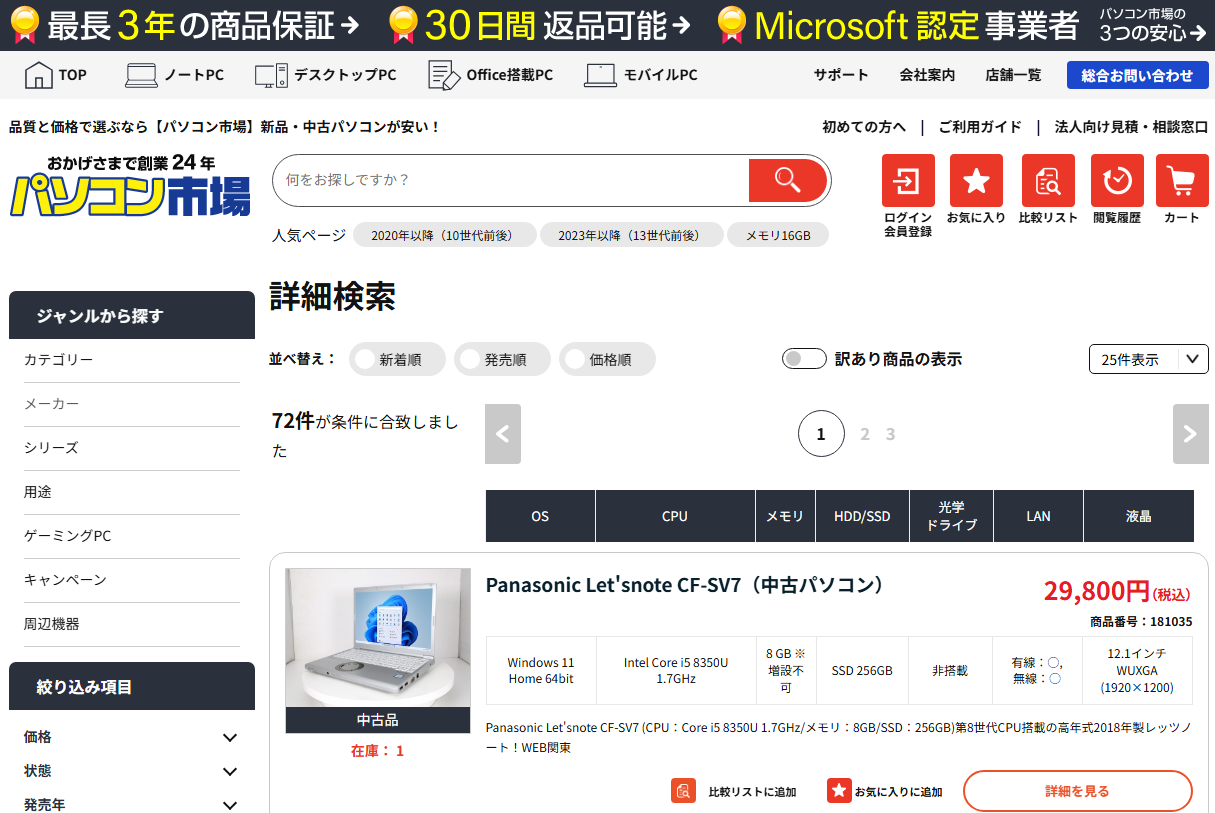Image resolution: width=1215 pixels, height=813 pixels.
Task: Click 72件 results count text
Action: tap(292, 421)
